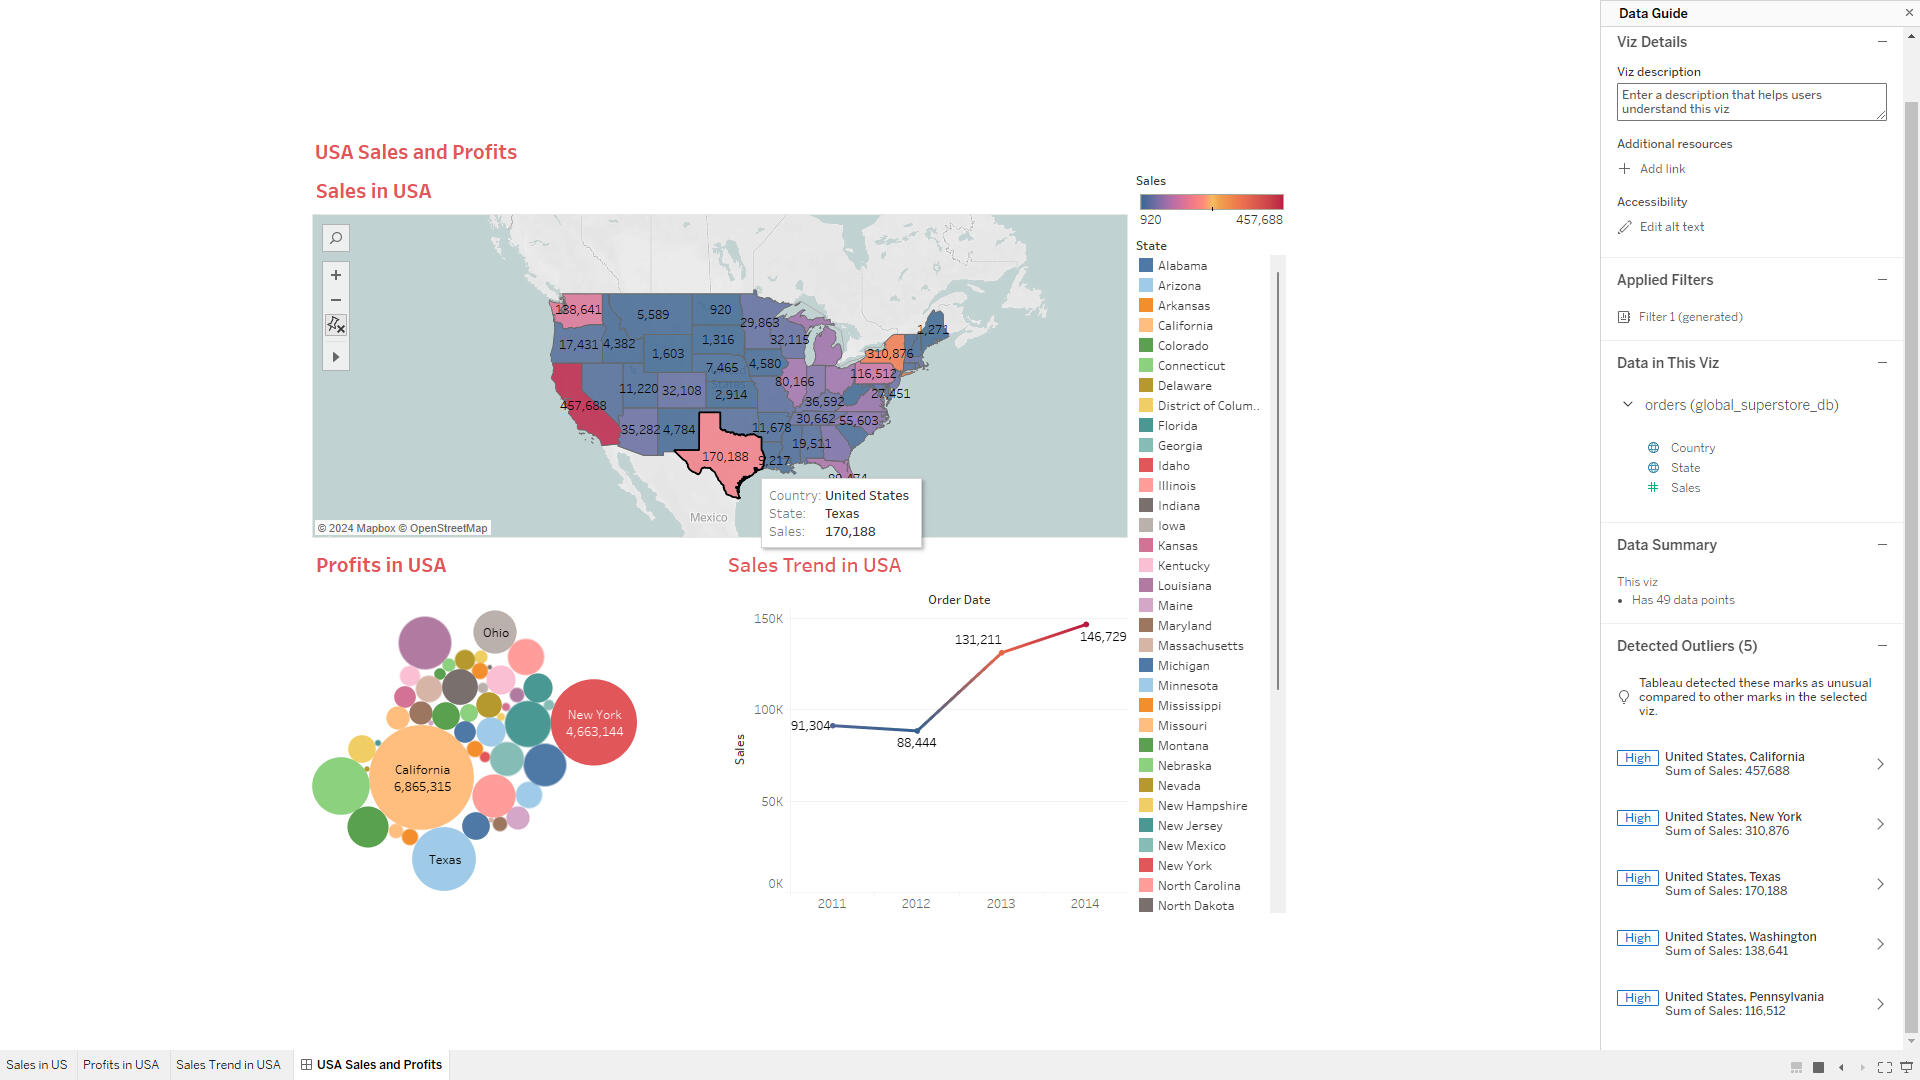Enter presentation mode from status bar

[1906, 1067]
